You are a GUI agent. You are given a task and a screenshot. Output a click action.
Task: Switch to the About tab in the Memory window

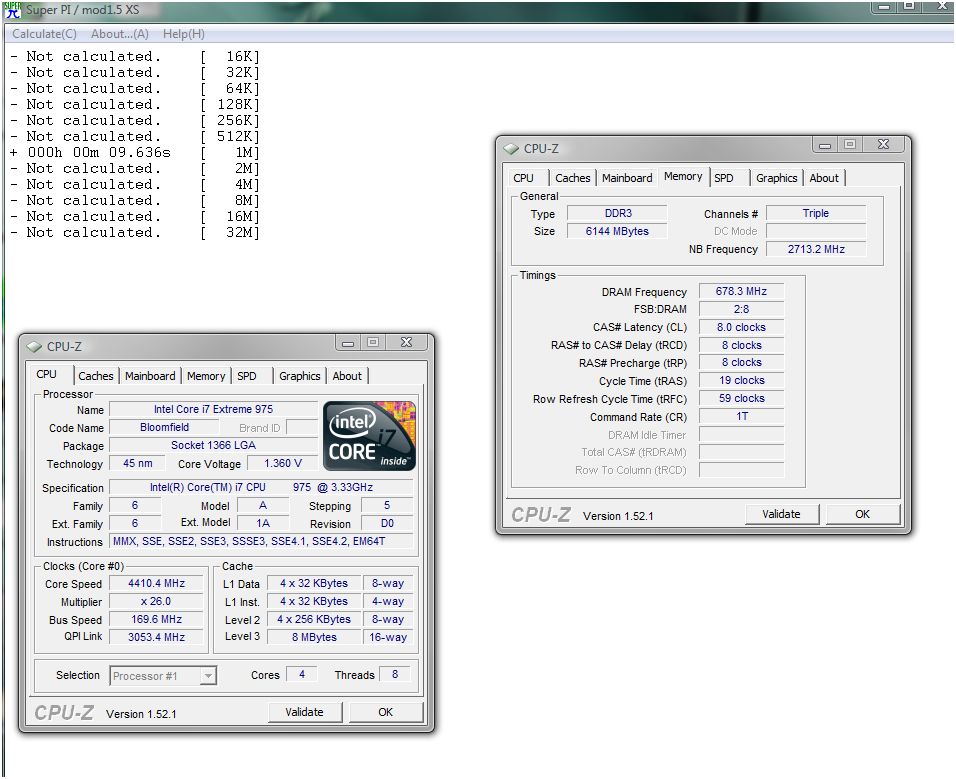click(x=824, y=178)
